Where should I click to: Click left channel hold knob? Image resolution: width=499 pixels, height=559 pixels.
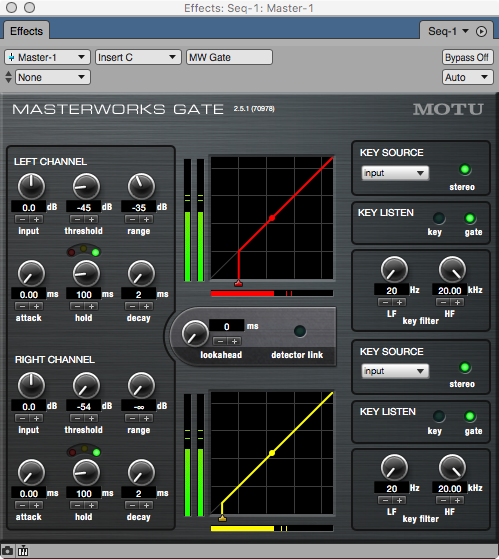click(86, 274)
